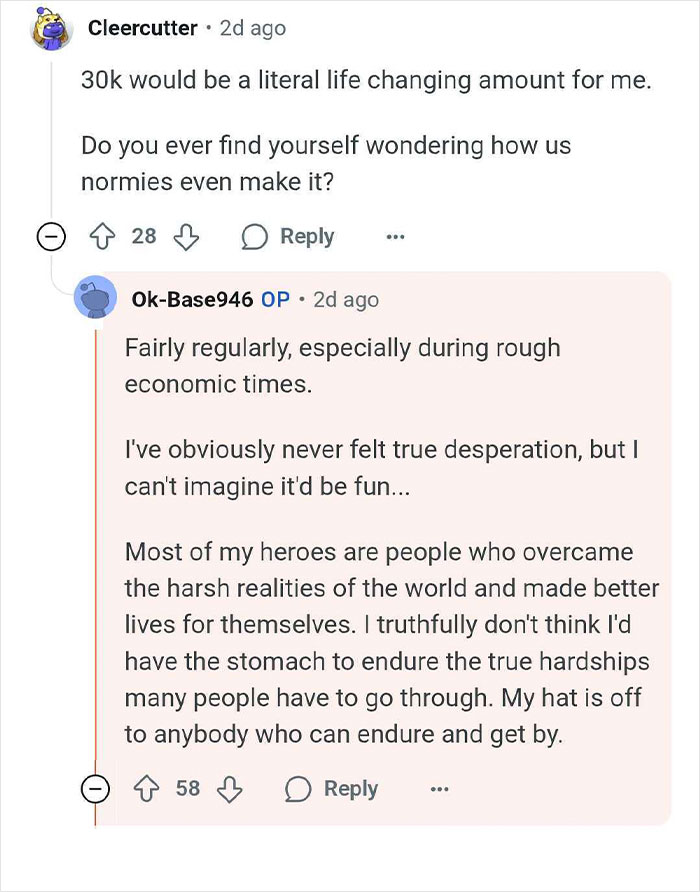Downvote Ok-Base946's reply
This screenshot has height=892, width=700.
pos(231,788)
